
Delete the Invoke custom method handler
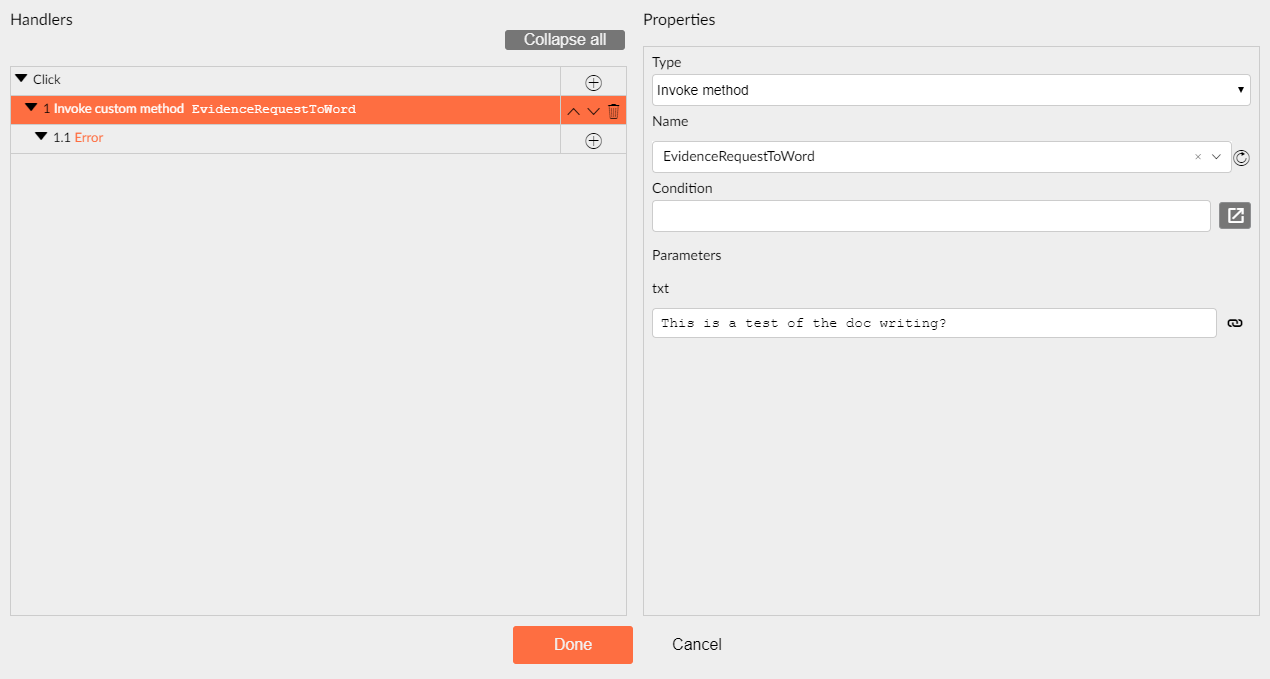point(614,111)
